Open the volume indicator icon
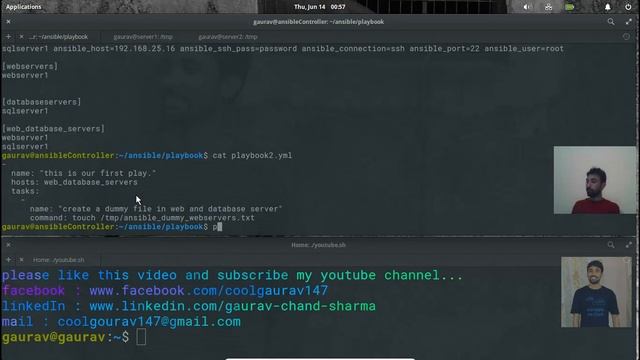This screenshot has height=360, width=640. (527, 7)
